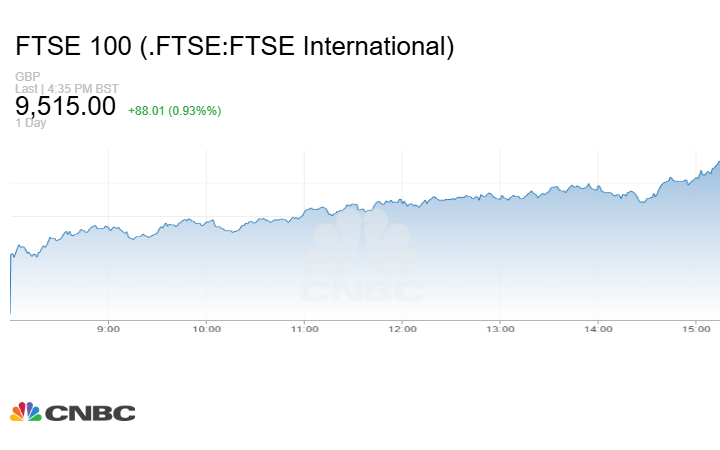Click the 14:00 time axis label
The height and width of the screenshot is (450, 720).
pyautogui.click(x=598, y=328)
